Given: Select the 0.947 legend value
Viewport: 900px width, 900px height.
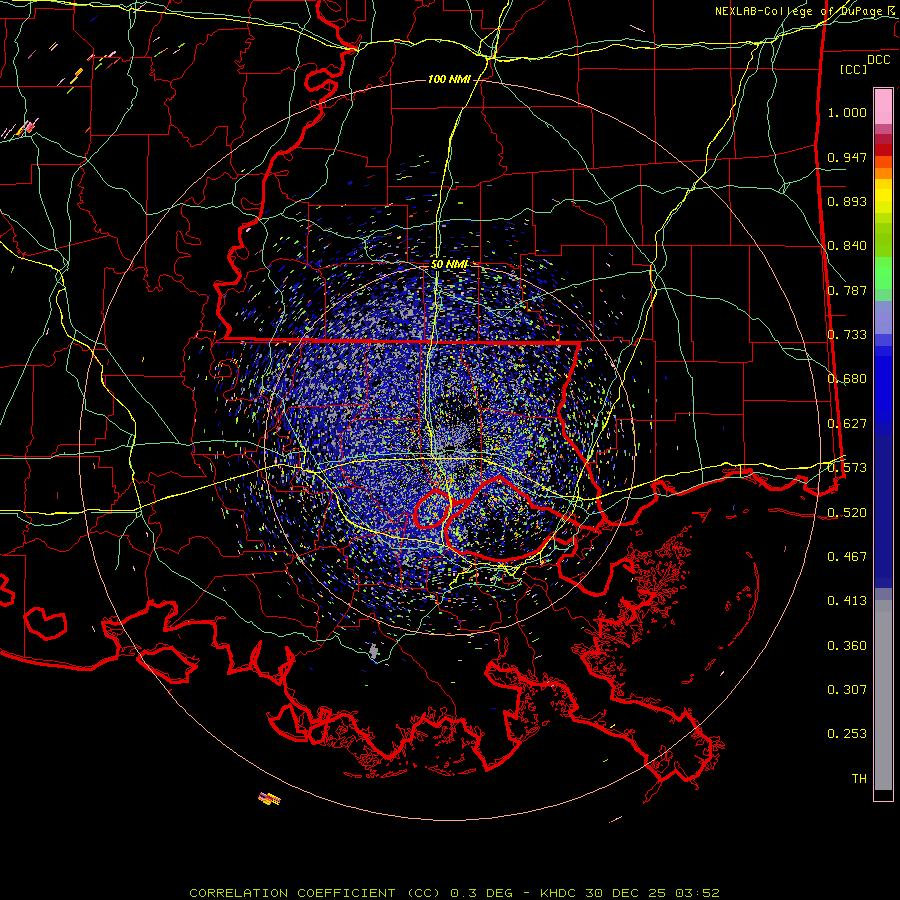Looking at the screenshot, I should click(x=847, y=157).
